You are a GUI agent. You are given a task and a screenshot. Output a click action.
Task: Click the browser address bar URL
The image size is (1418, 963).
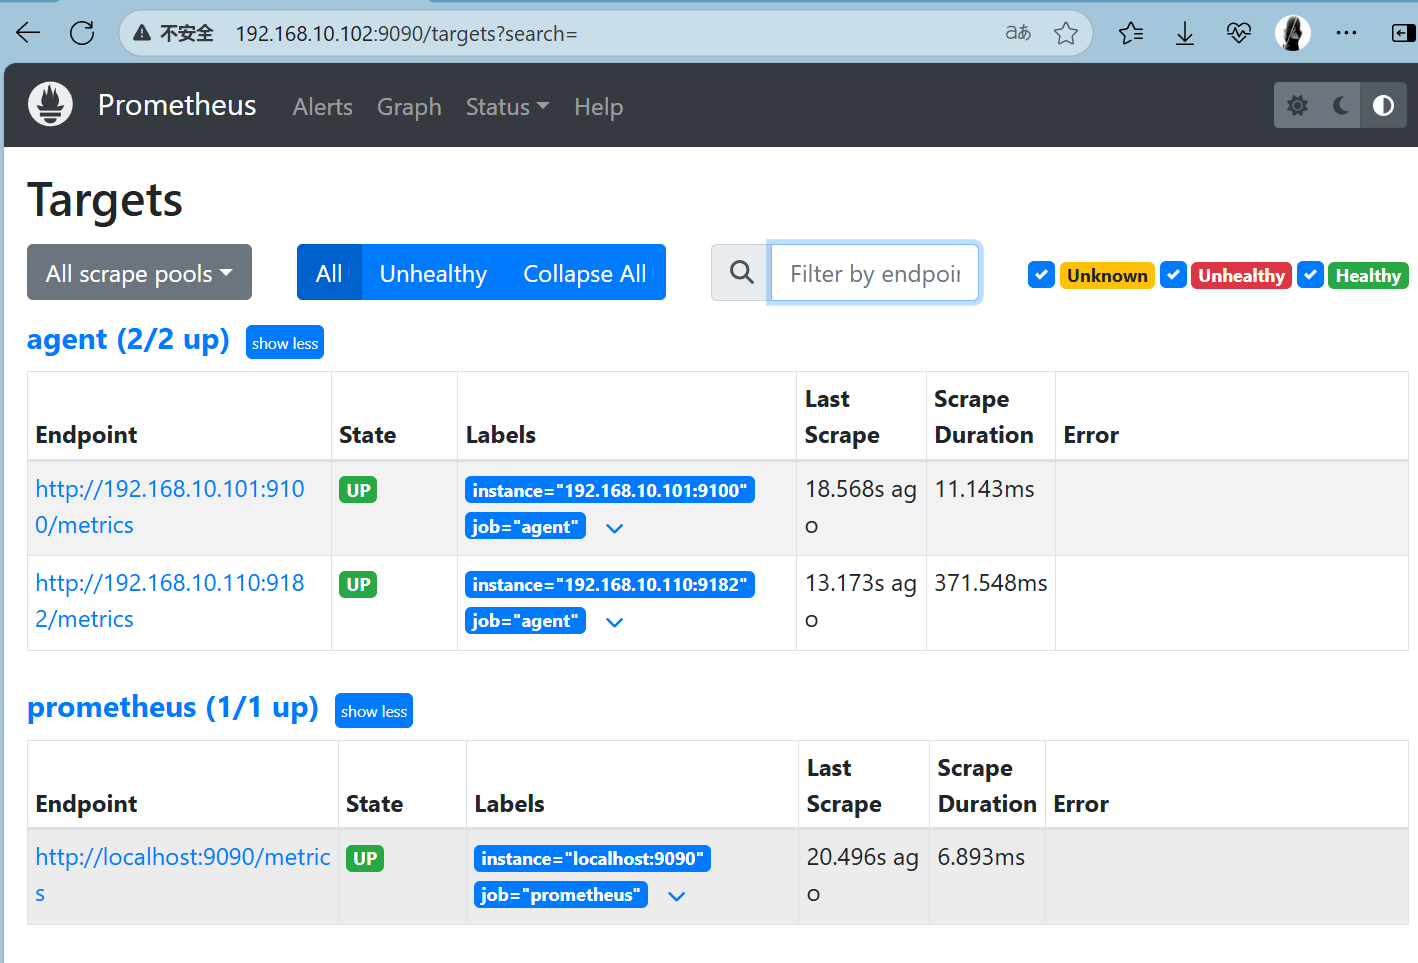(406, 33)
